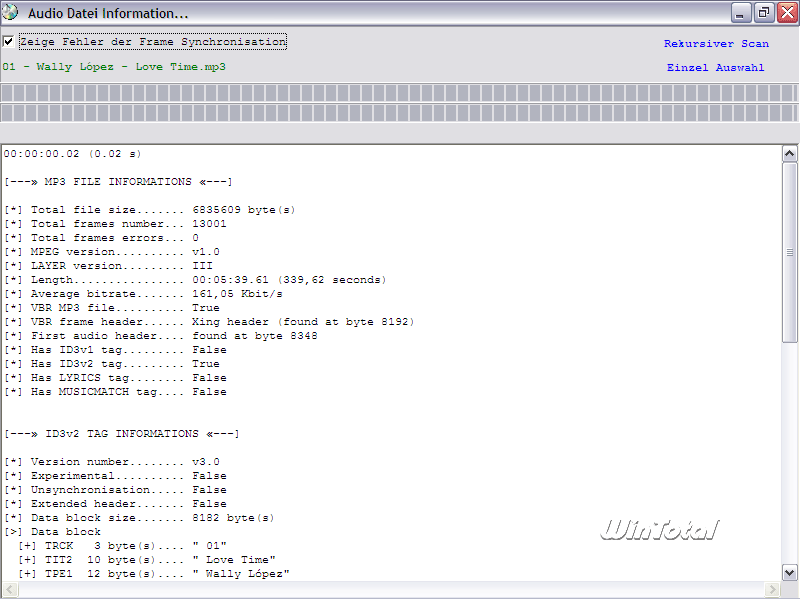
Task: Start the Rekursiver Scan
Action: point(716,44)
